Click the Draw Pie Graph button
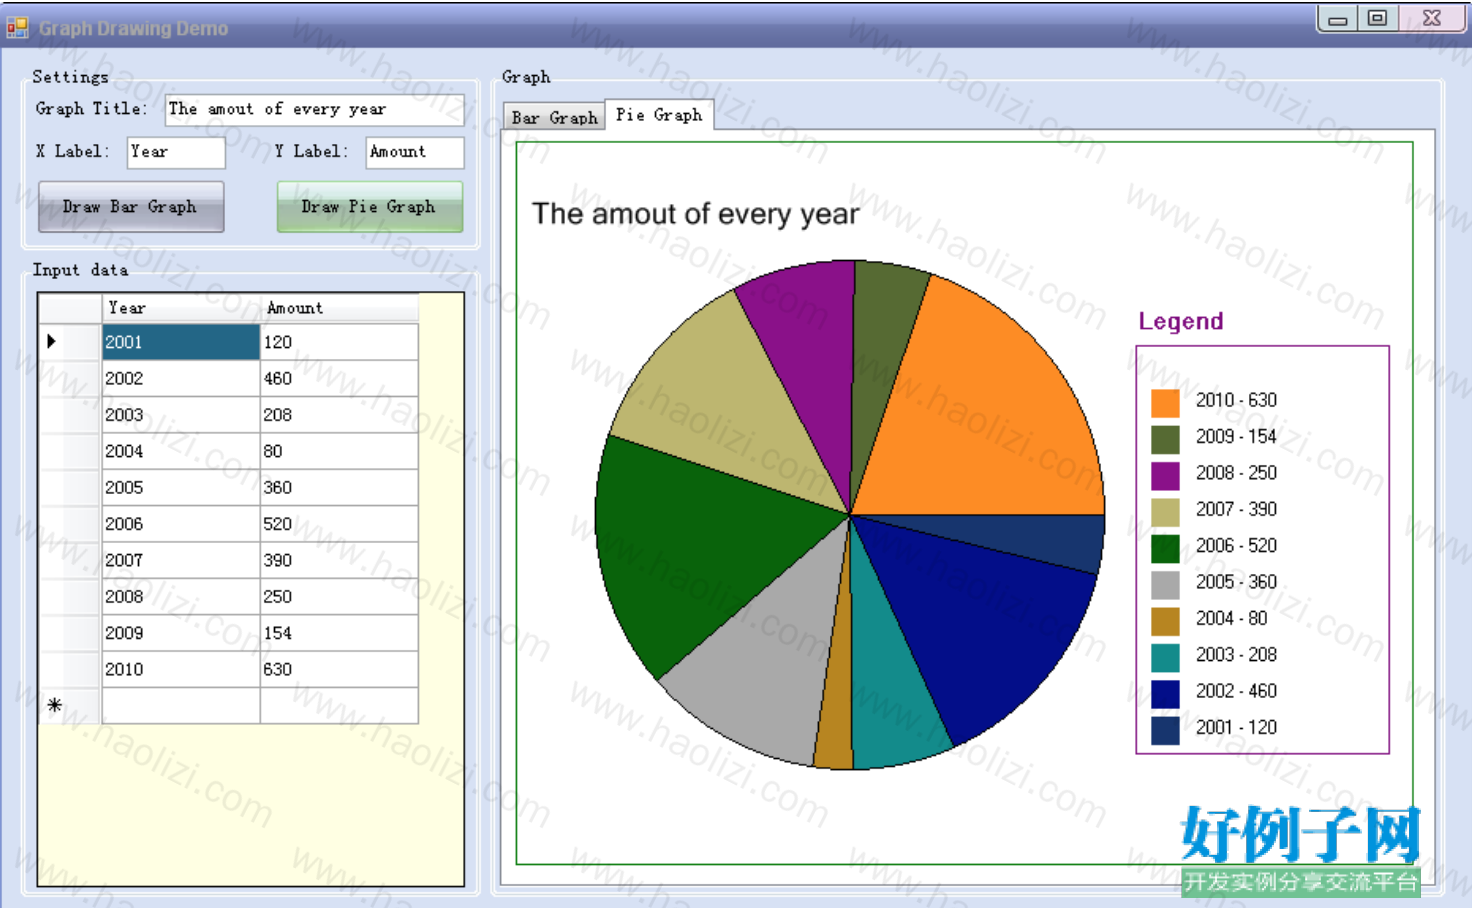The image size is (1472, 908). tap(370, 207)
